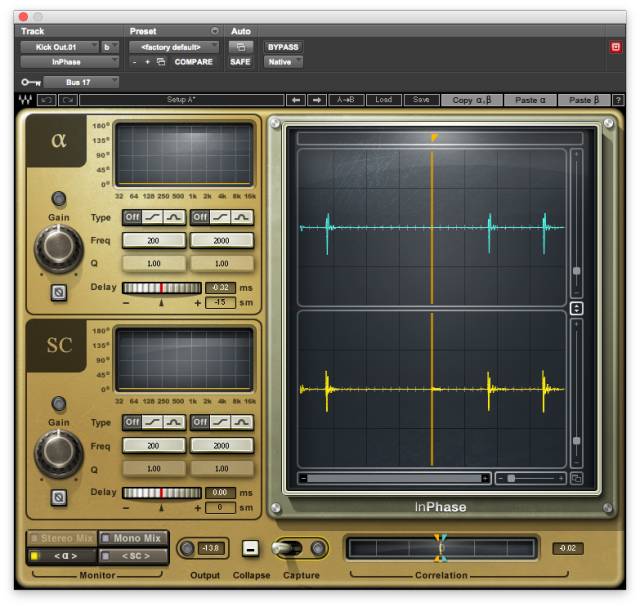Click the Waves logo icon
640x607 pixels.
coord(25,100)
